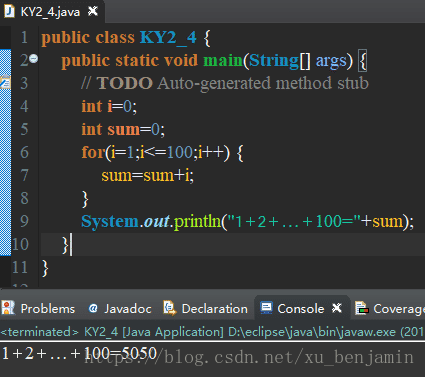Click the sum=sum+i statement

pyautogui.click(x=148, y=175)
